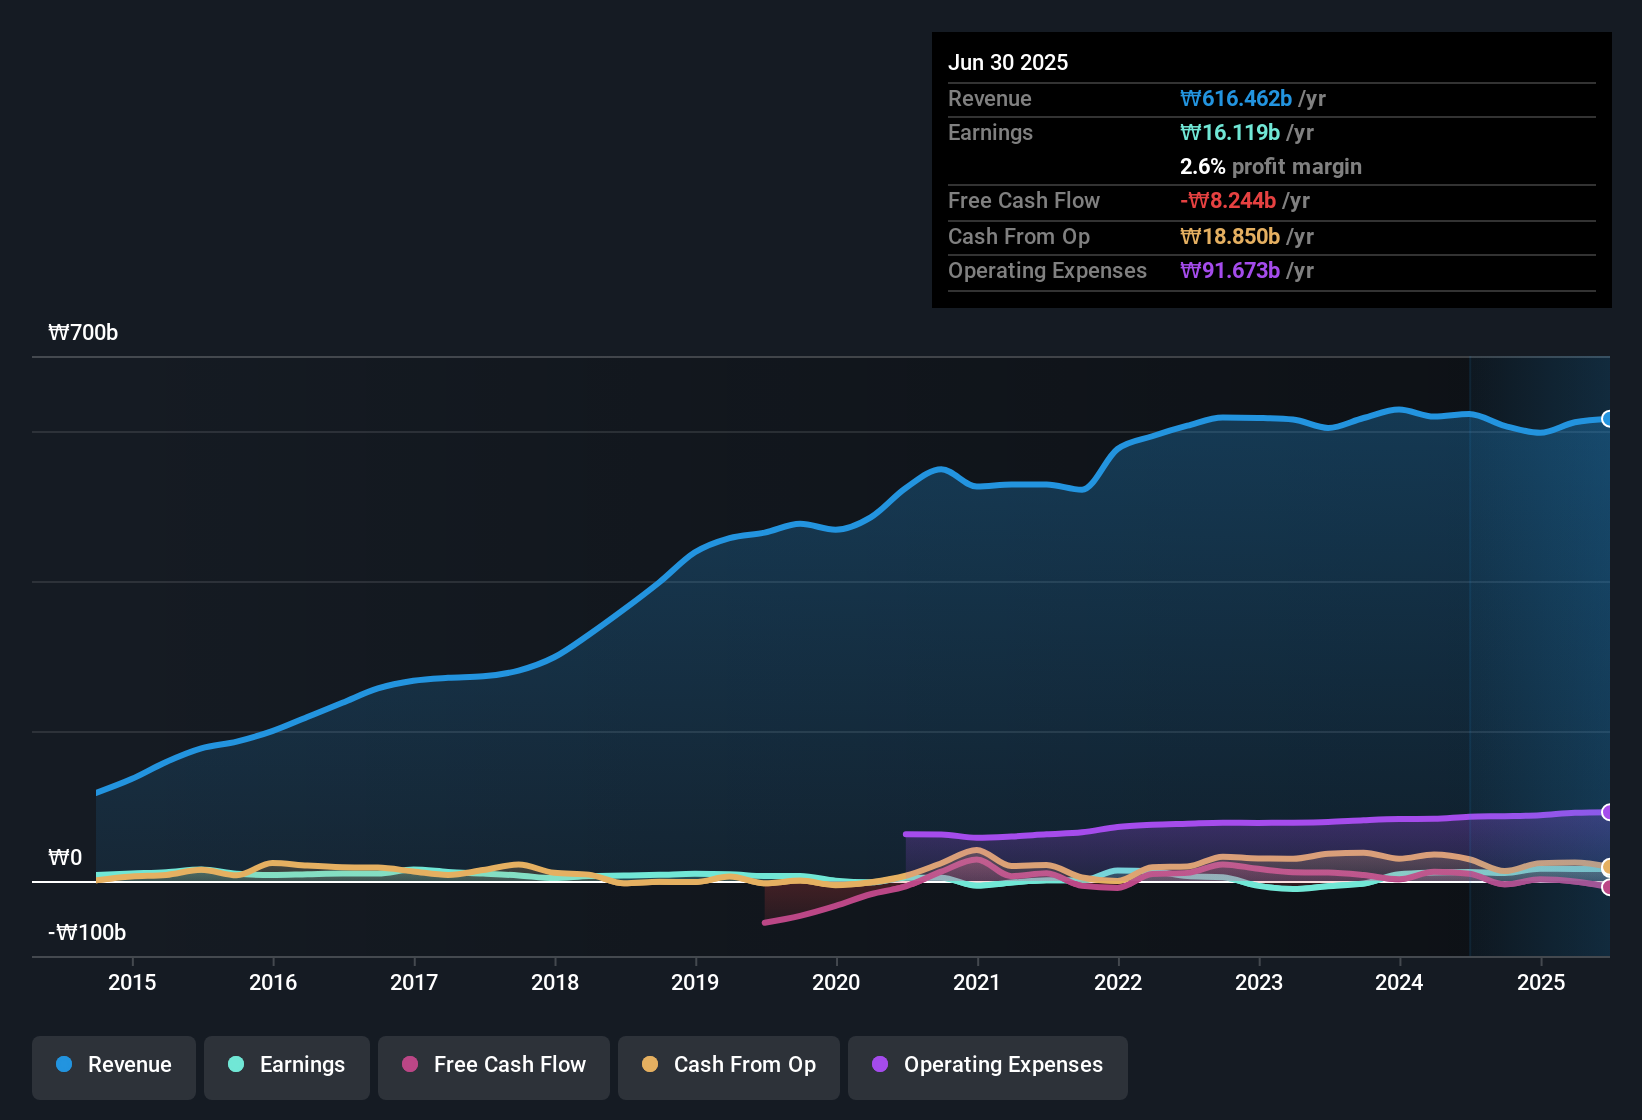The width and height of the screenshot is (1642, 1120).
Task: Select the Revenue endpoint marker on chart
Action: [1608, 419]
